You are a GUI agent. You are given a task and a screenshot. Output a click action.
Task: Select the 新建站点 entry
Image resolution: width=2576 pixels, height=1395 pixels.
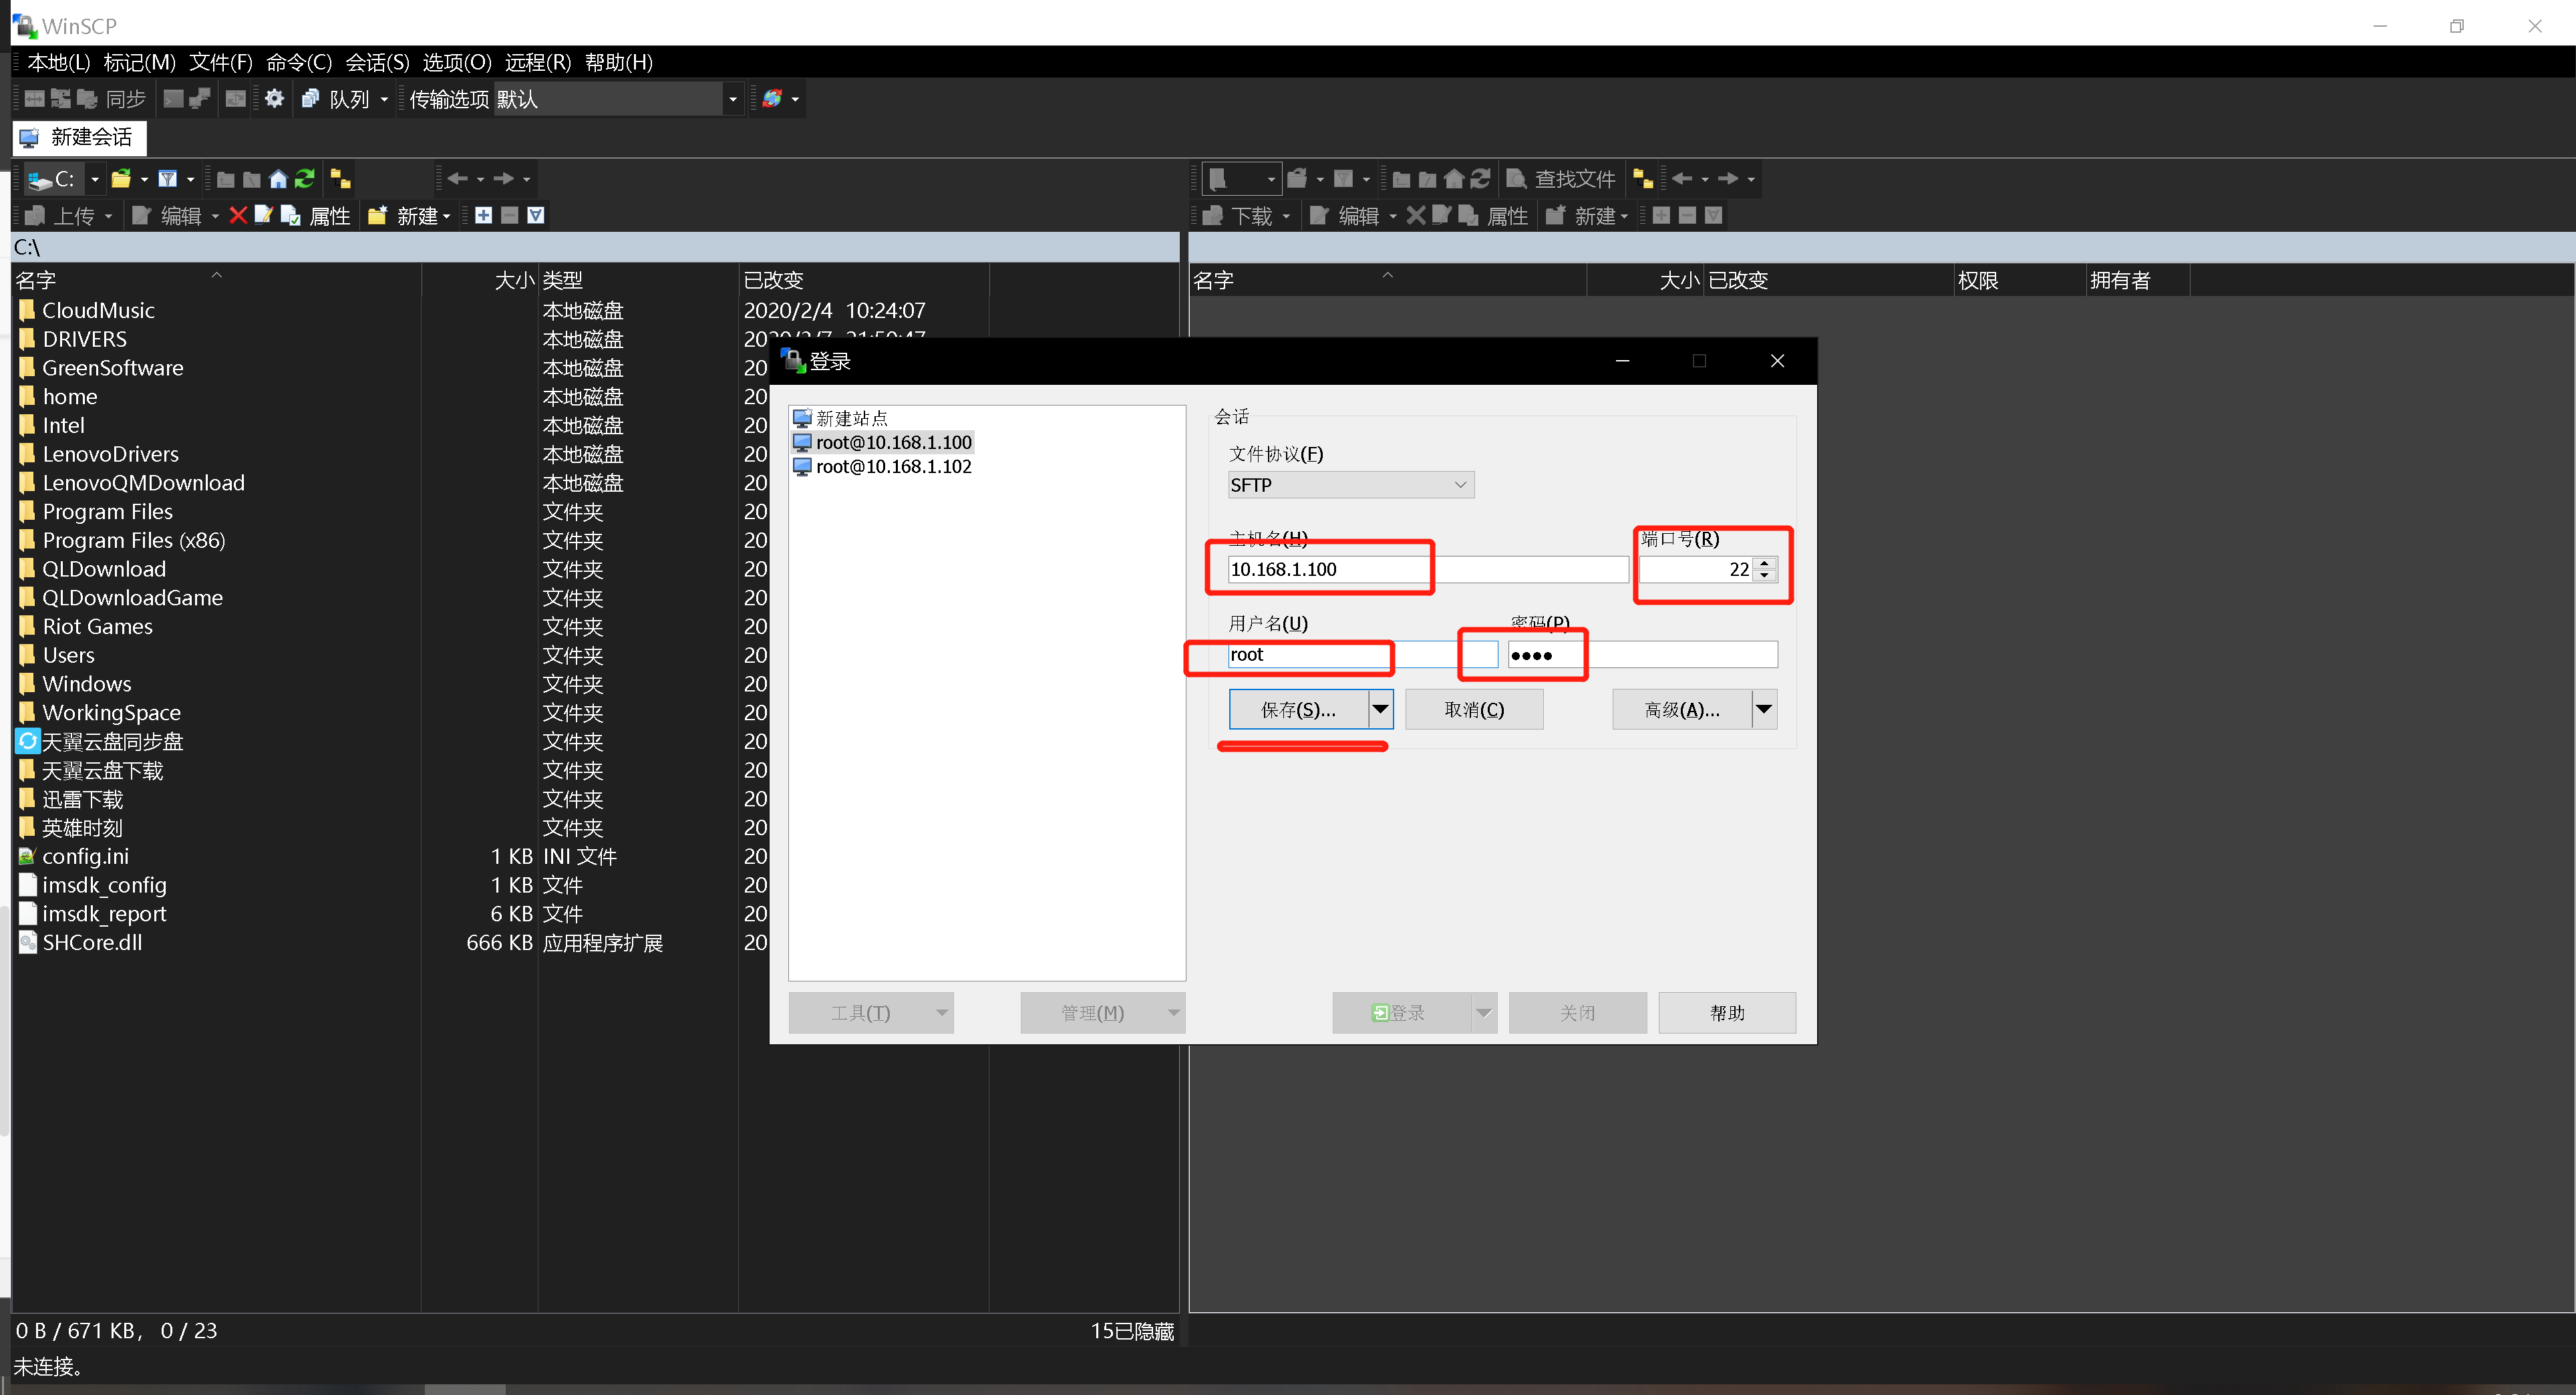tap(851, 418)
